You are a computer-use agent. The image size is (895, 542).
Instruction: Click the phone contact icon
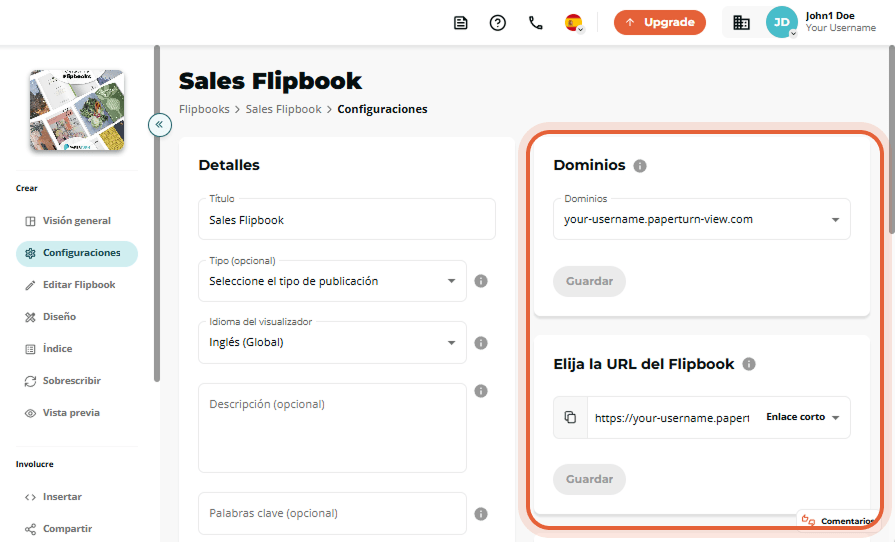pos(535,23)
